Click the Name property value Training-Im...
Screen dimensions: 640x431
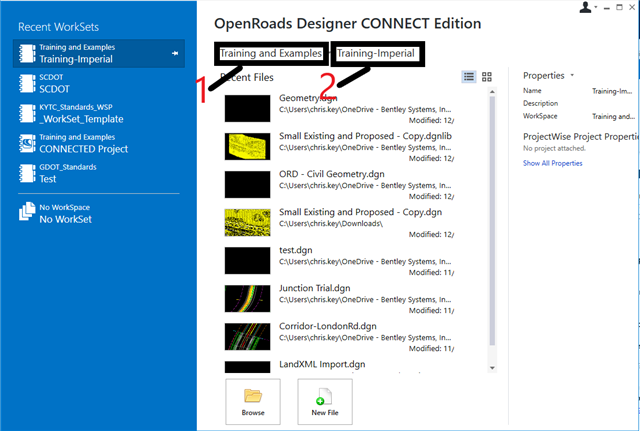pyautogui.click(x=612, y=91)
